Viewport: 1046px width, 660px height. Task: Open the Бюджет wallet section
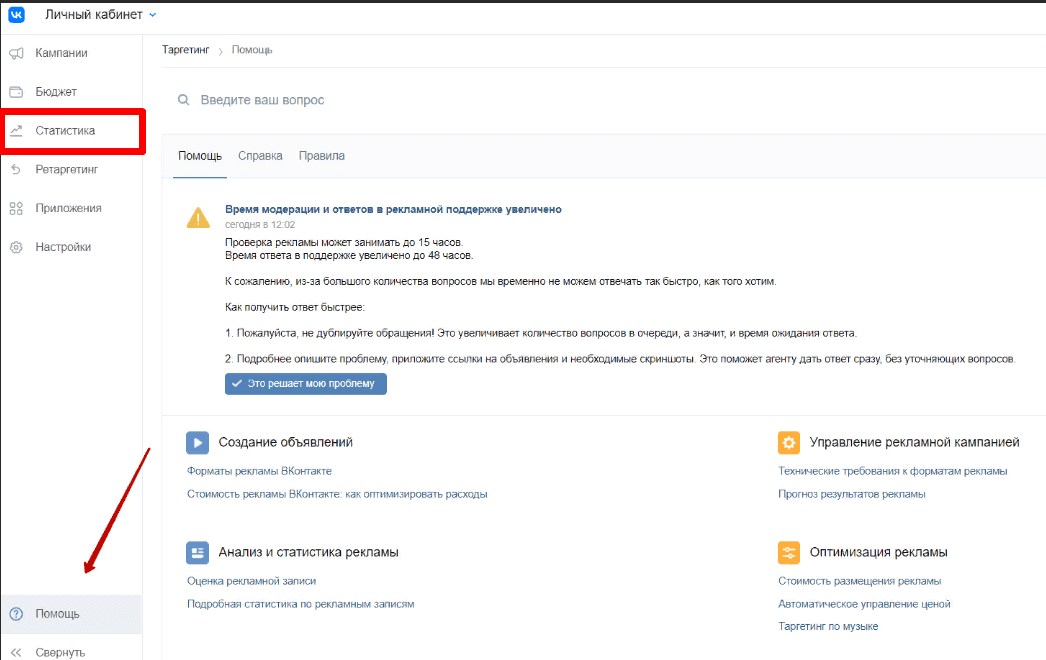[x=55, y=92]
